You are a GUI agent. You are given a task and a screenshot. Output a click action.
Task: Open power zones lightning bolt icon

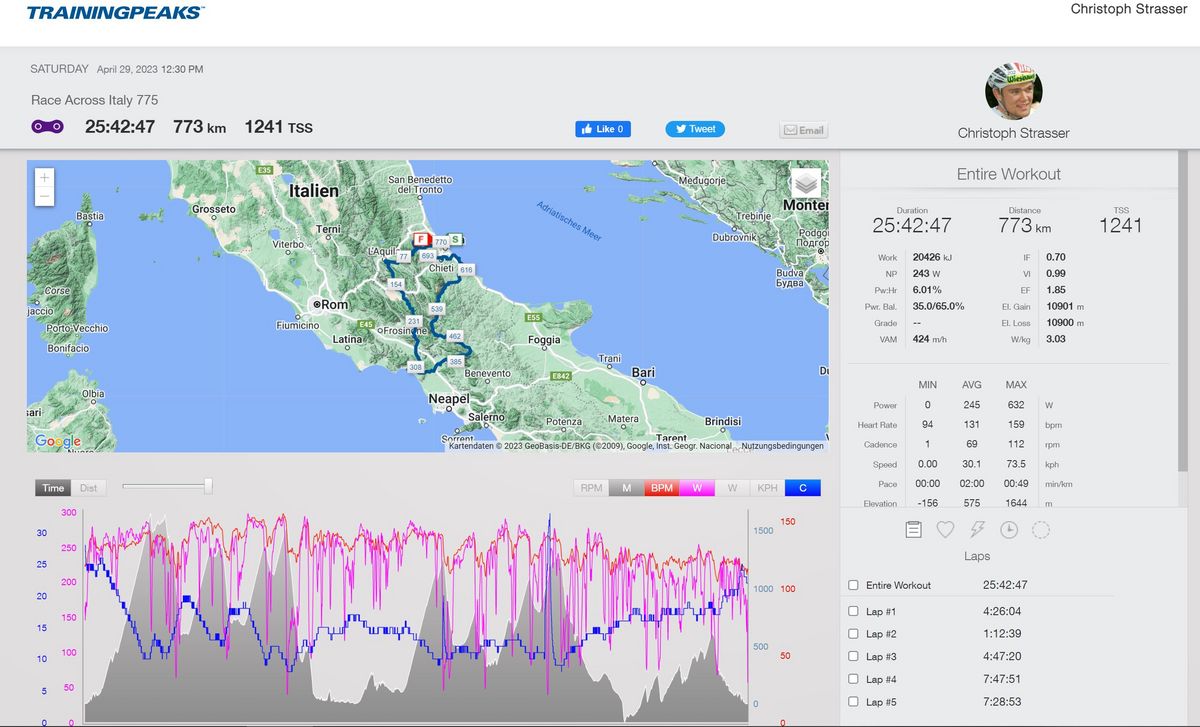[x=977, y=530]
